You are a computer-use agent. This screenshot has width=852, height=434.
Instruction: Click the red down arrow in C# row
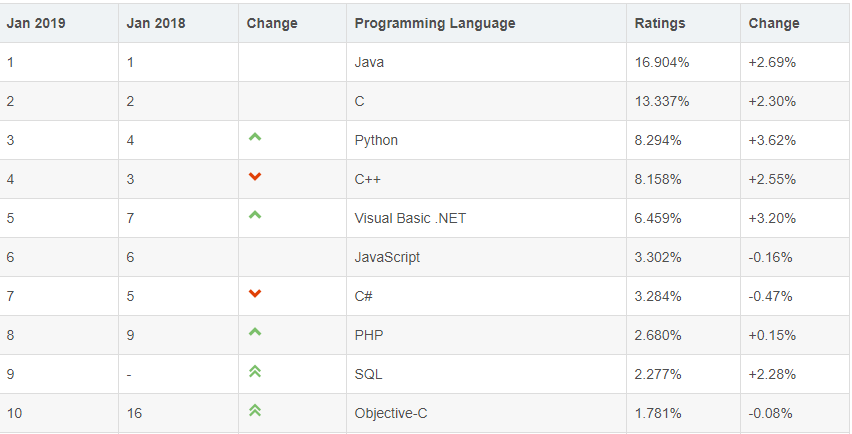[x=255, y=293]
